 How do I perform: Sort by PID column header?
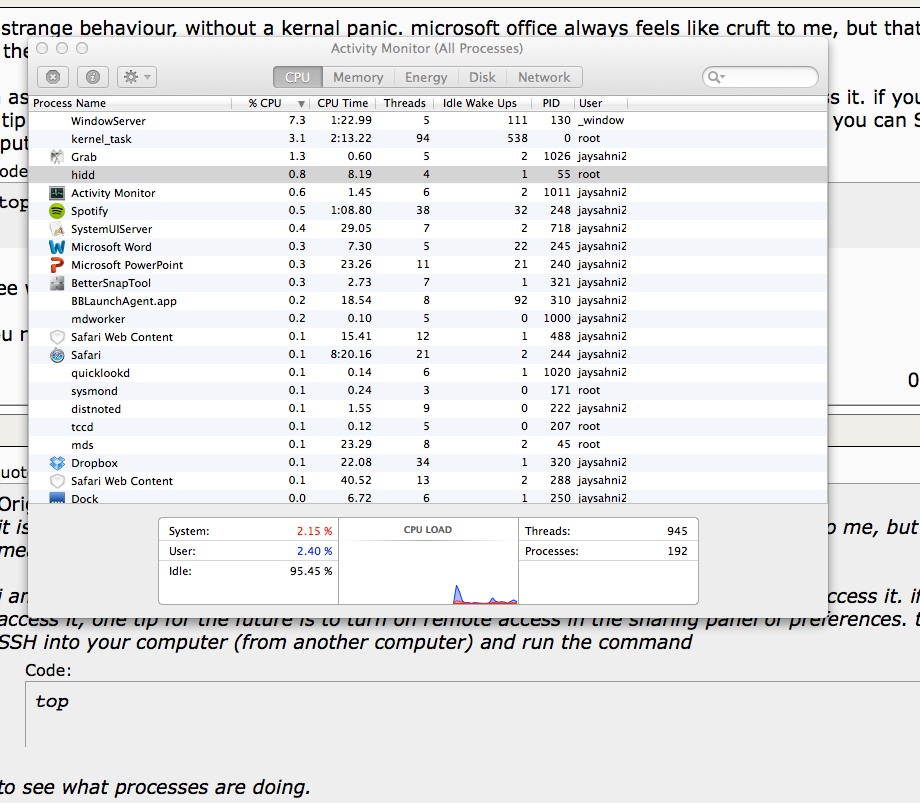pyautogui.click(x=553, y=103)
